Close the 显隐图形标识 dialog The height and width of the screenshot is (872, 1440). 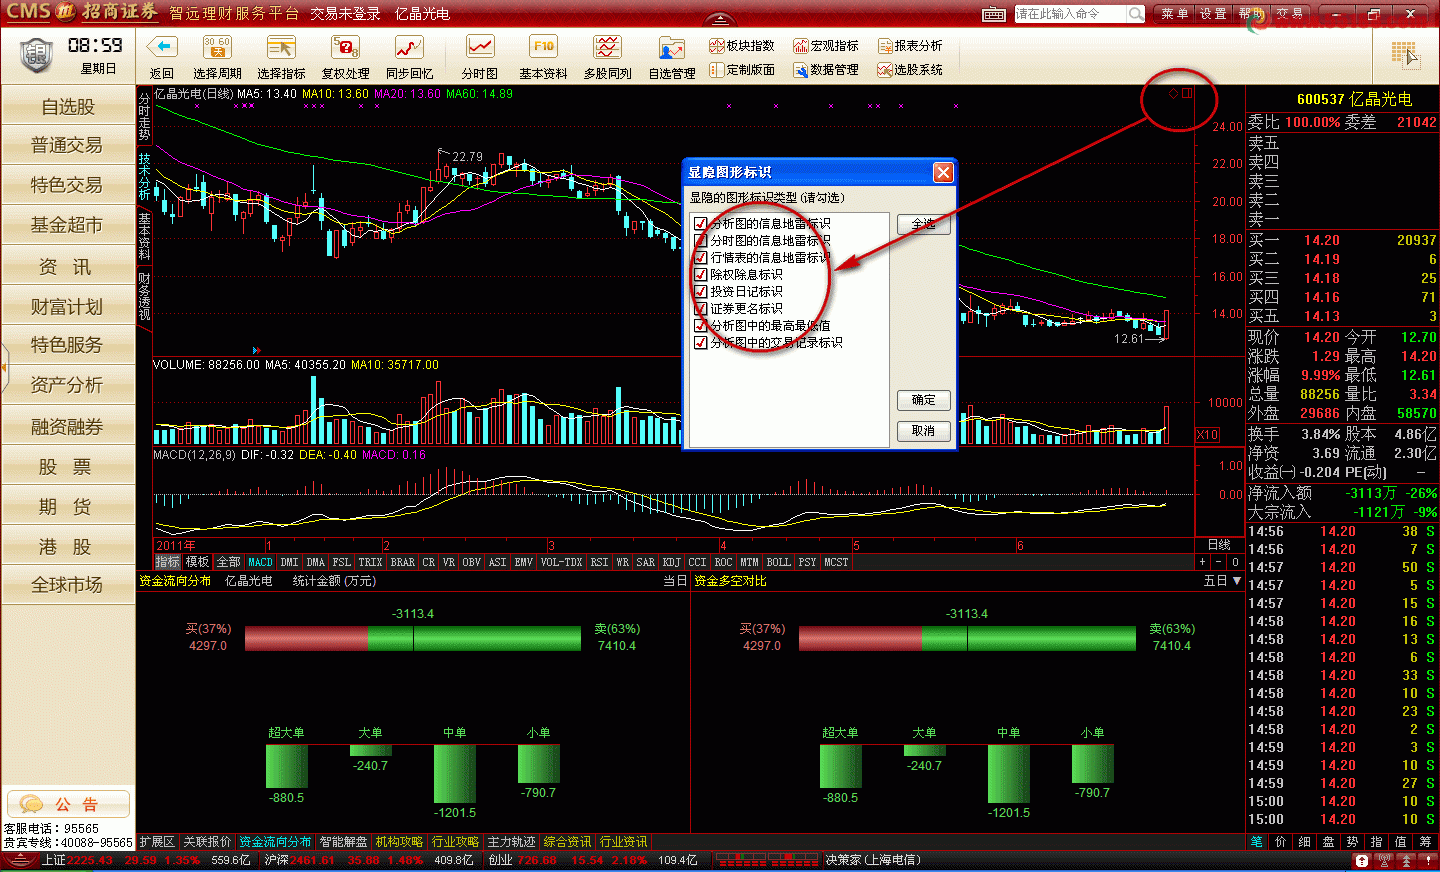[x=943, y=172]
